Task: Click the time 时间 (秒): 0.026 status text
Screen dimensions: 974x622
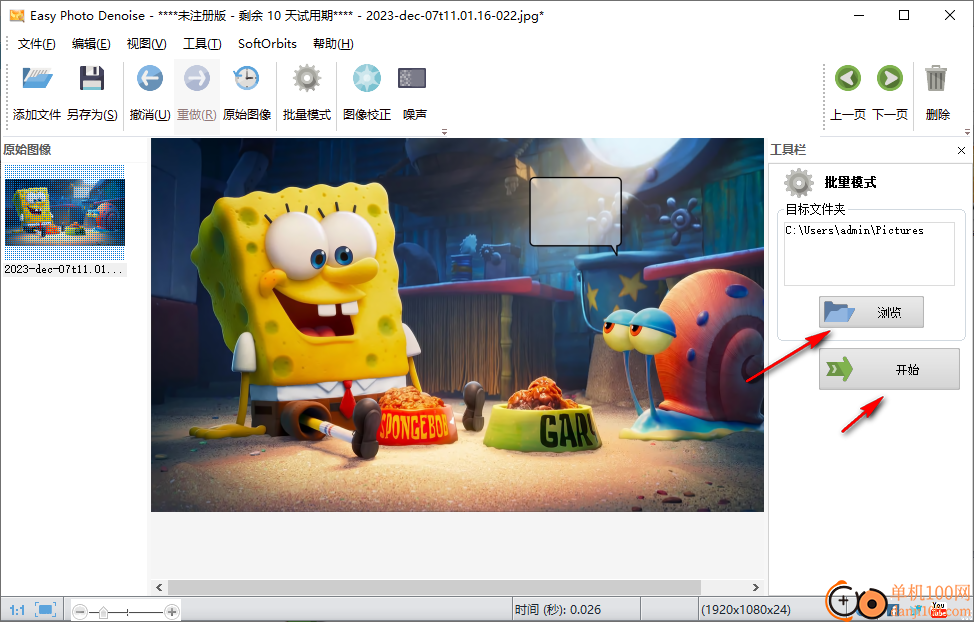Action: coord(557,610)
